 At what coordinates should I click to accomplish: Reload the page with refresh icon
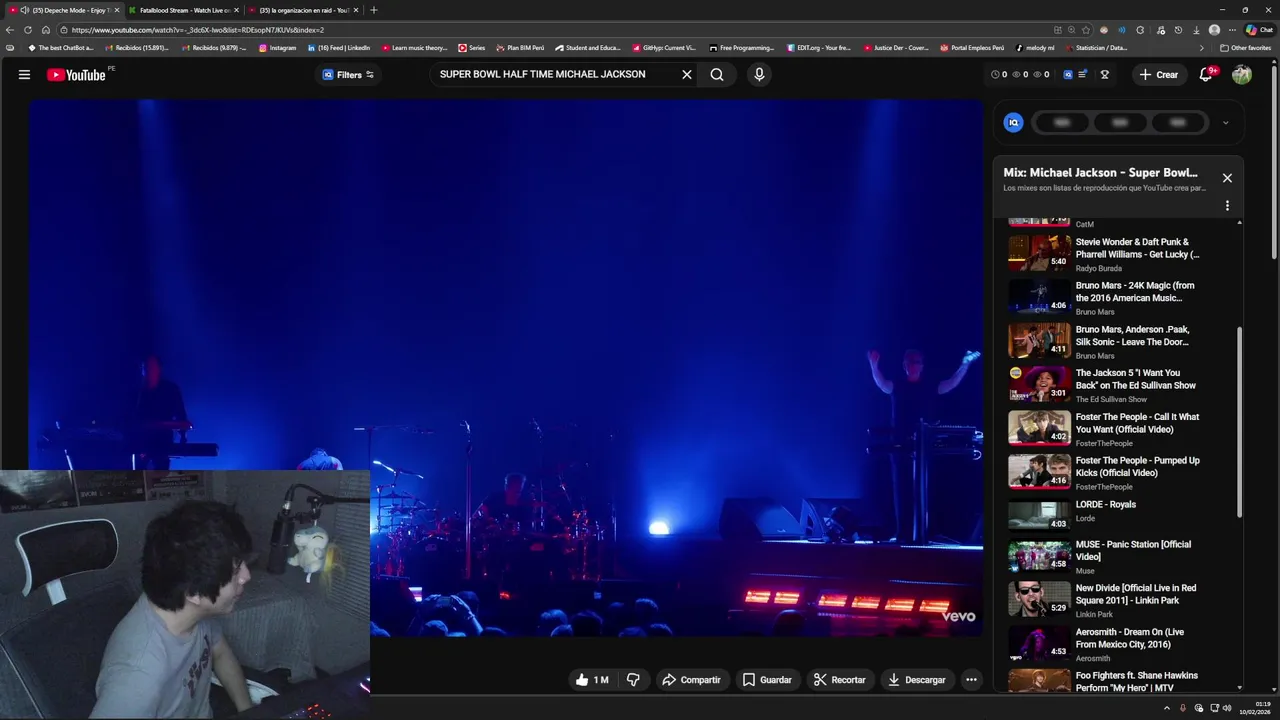coord(28,30)
